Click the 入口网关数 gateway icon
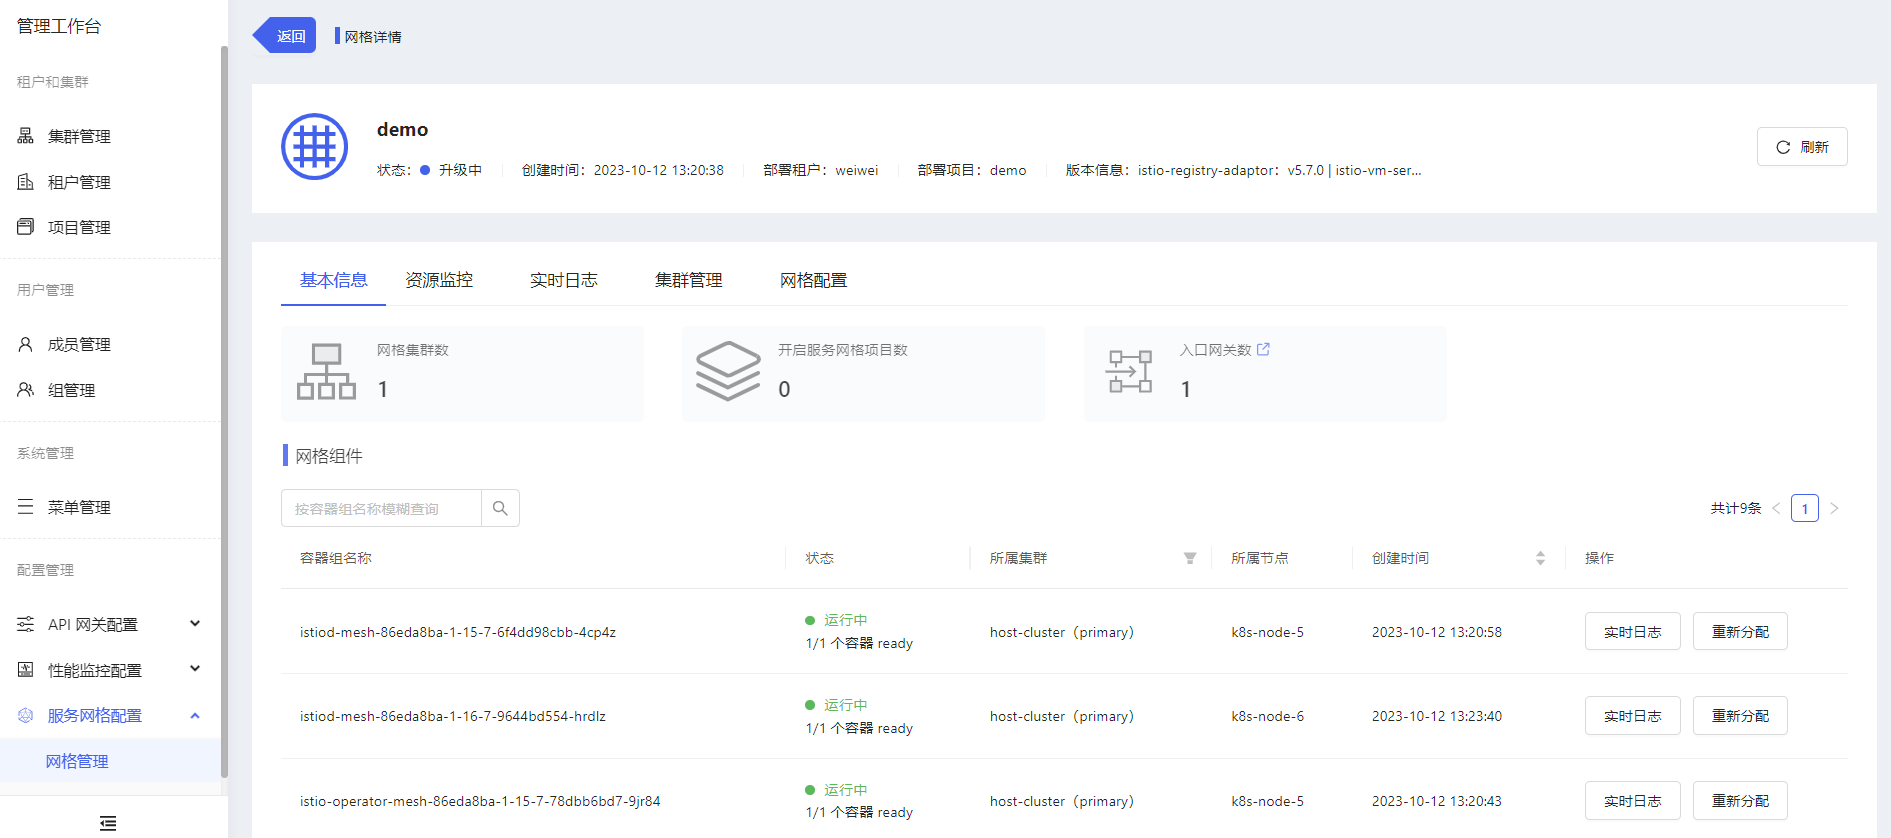 coord(1130,371)
